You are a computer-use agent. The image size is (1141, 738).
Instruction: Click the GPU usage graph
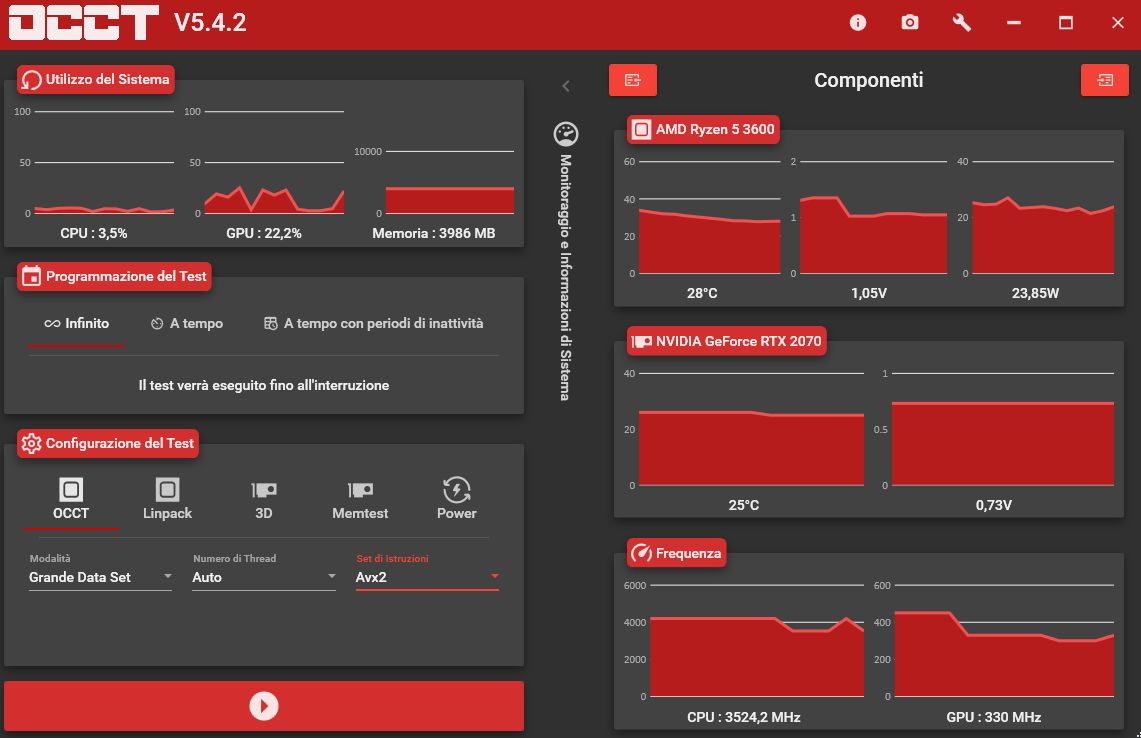tap(274, 163)
